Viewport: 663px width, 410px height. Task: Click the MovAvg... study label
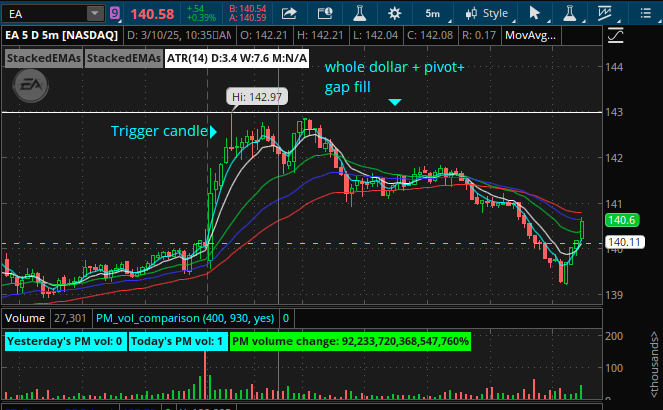point(530,35)
